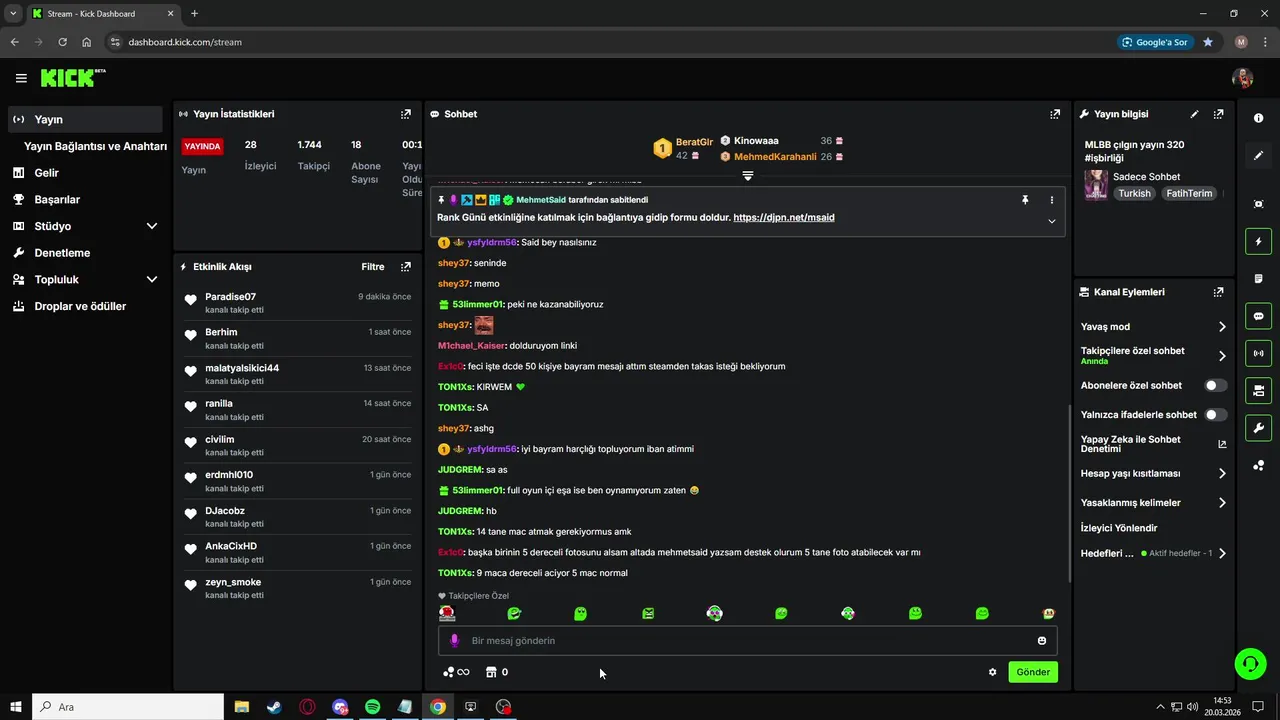Screen dimensions: 1280x720
Task: Open the djpn.net/msaid link in pinned message
Action: (783, 217)
